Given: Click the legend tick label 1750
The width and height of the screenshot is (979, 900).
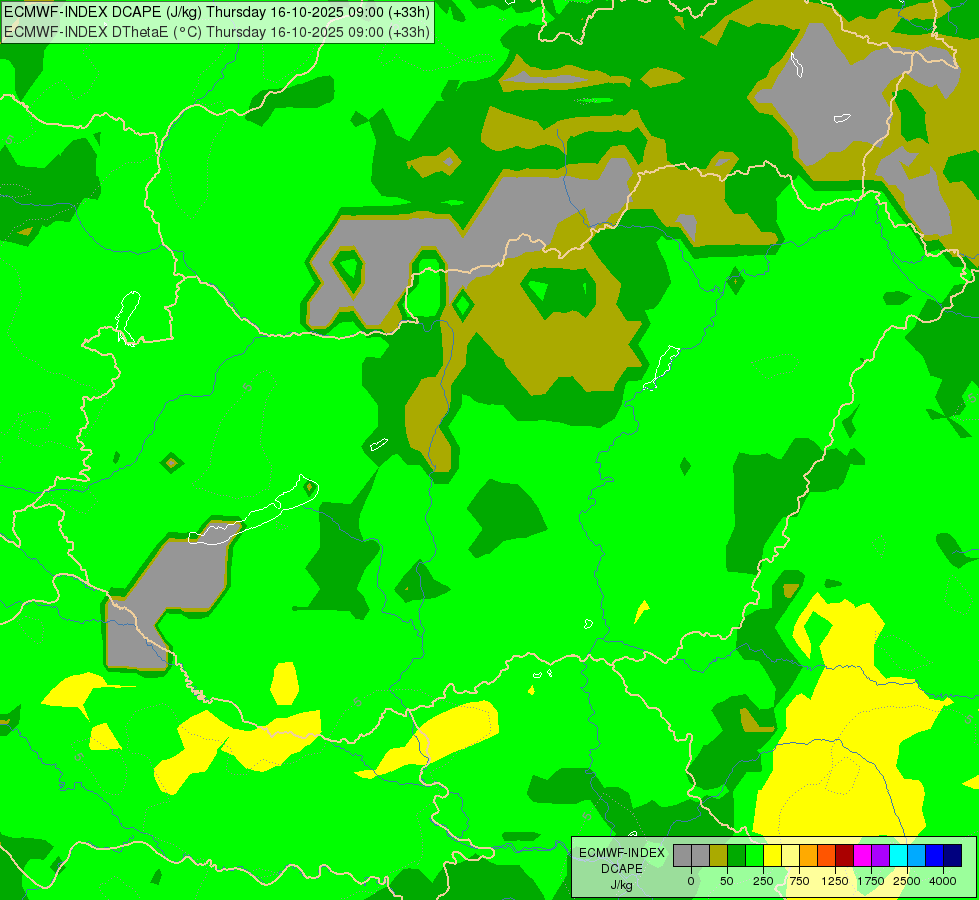Looking at the screenshot, I should tap(871, 881).
